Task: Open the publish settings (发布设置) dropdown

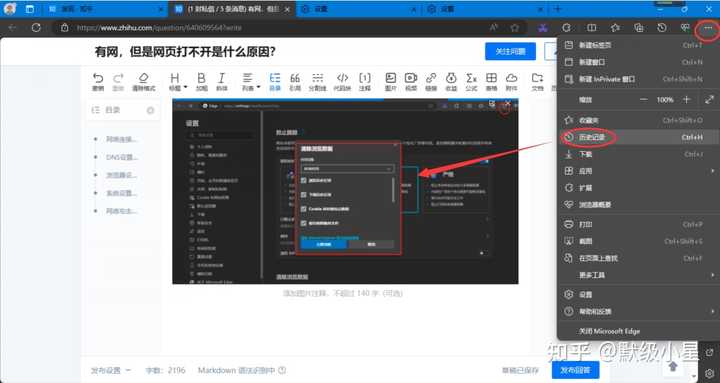Action: coord(111,370)
